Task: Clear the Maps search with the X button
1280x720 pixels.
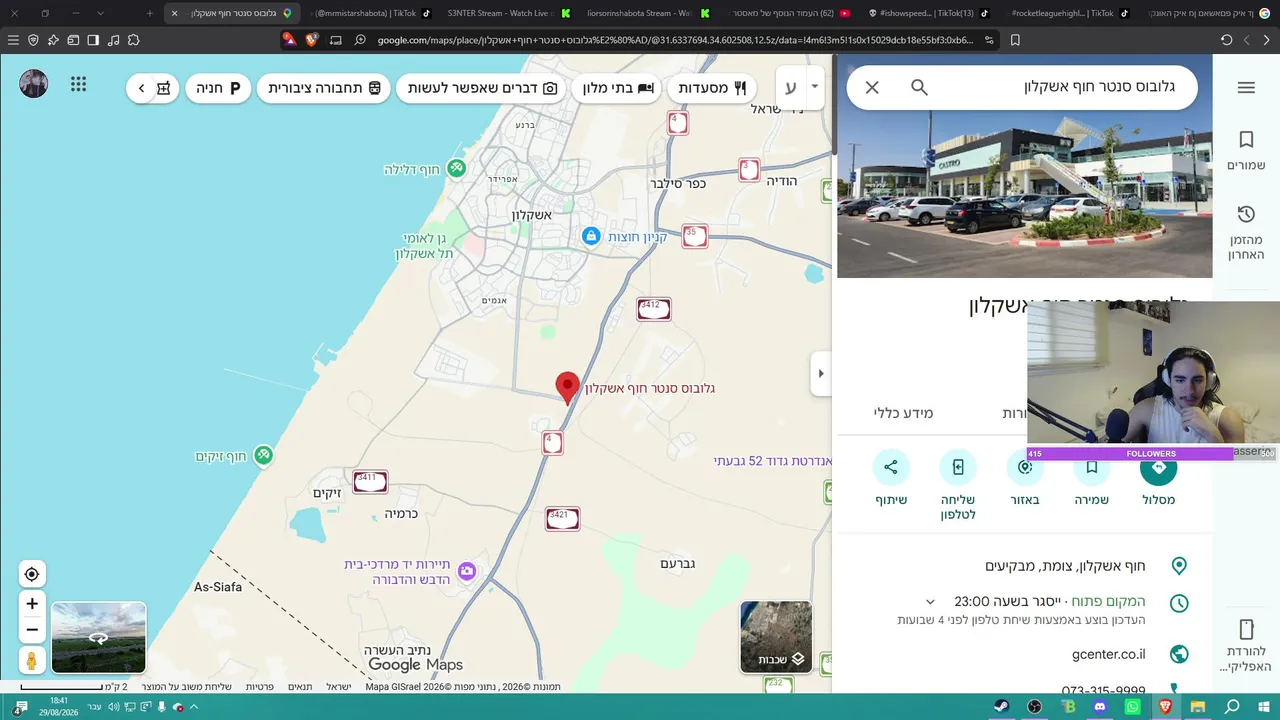Action: 872,87
